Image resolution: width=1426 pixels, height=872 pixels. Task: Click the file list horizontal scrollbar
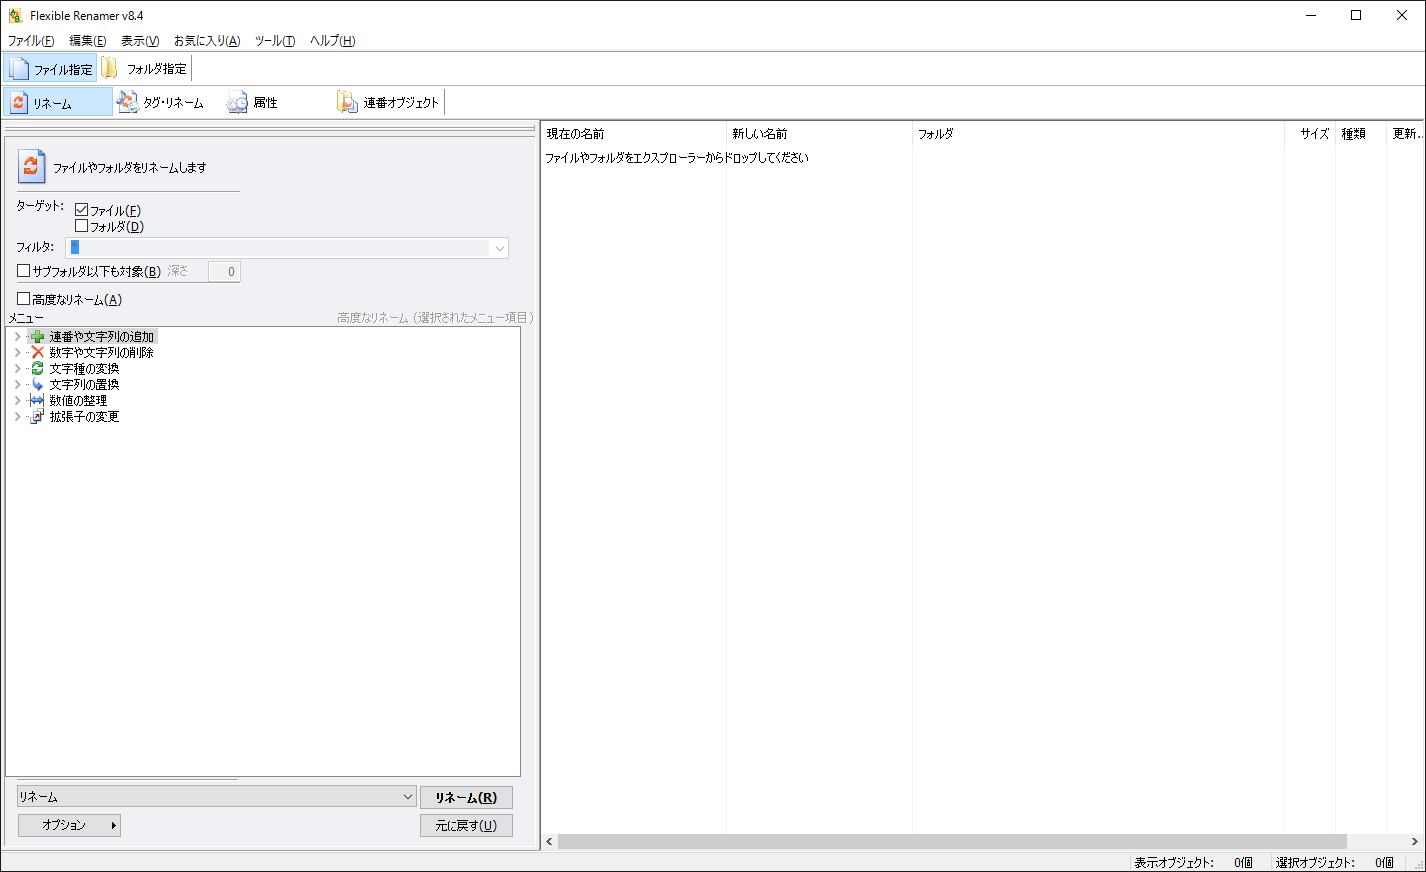pyautogui.click(x=950, y=841)
